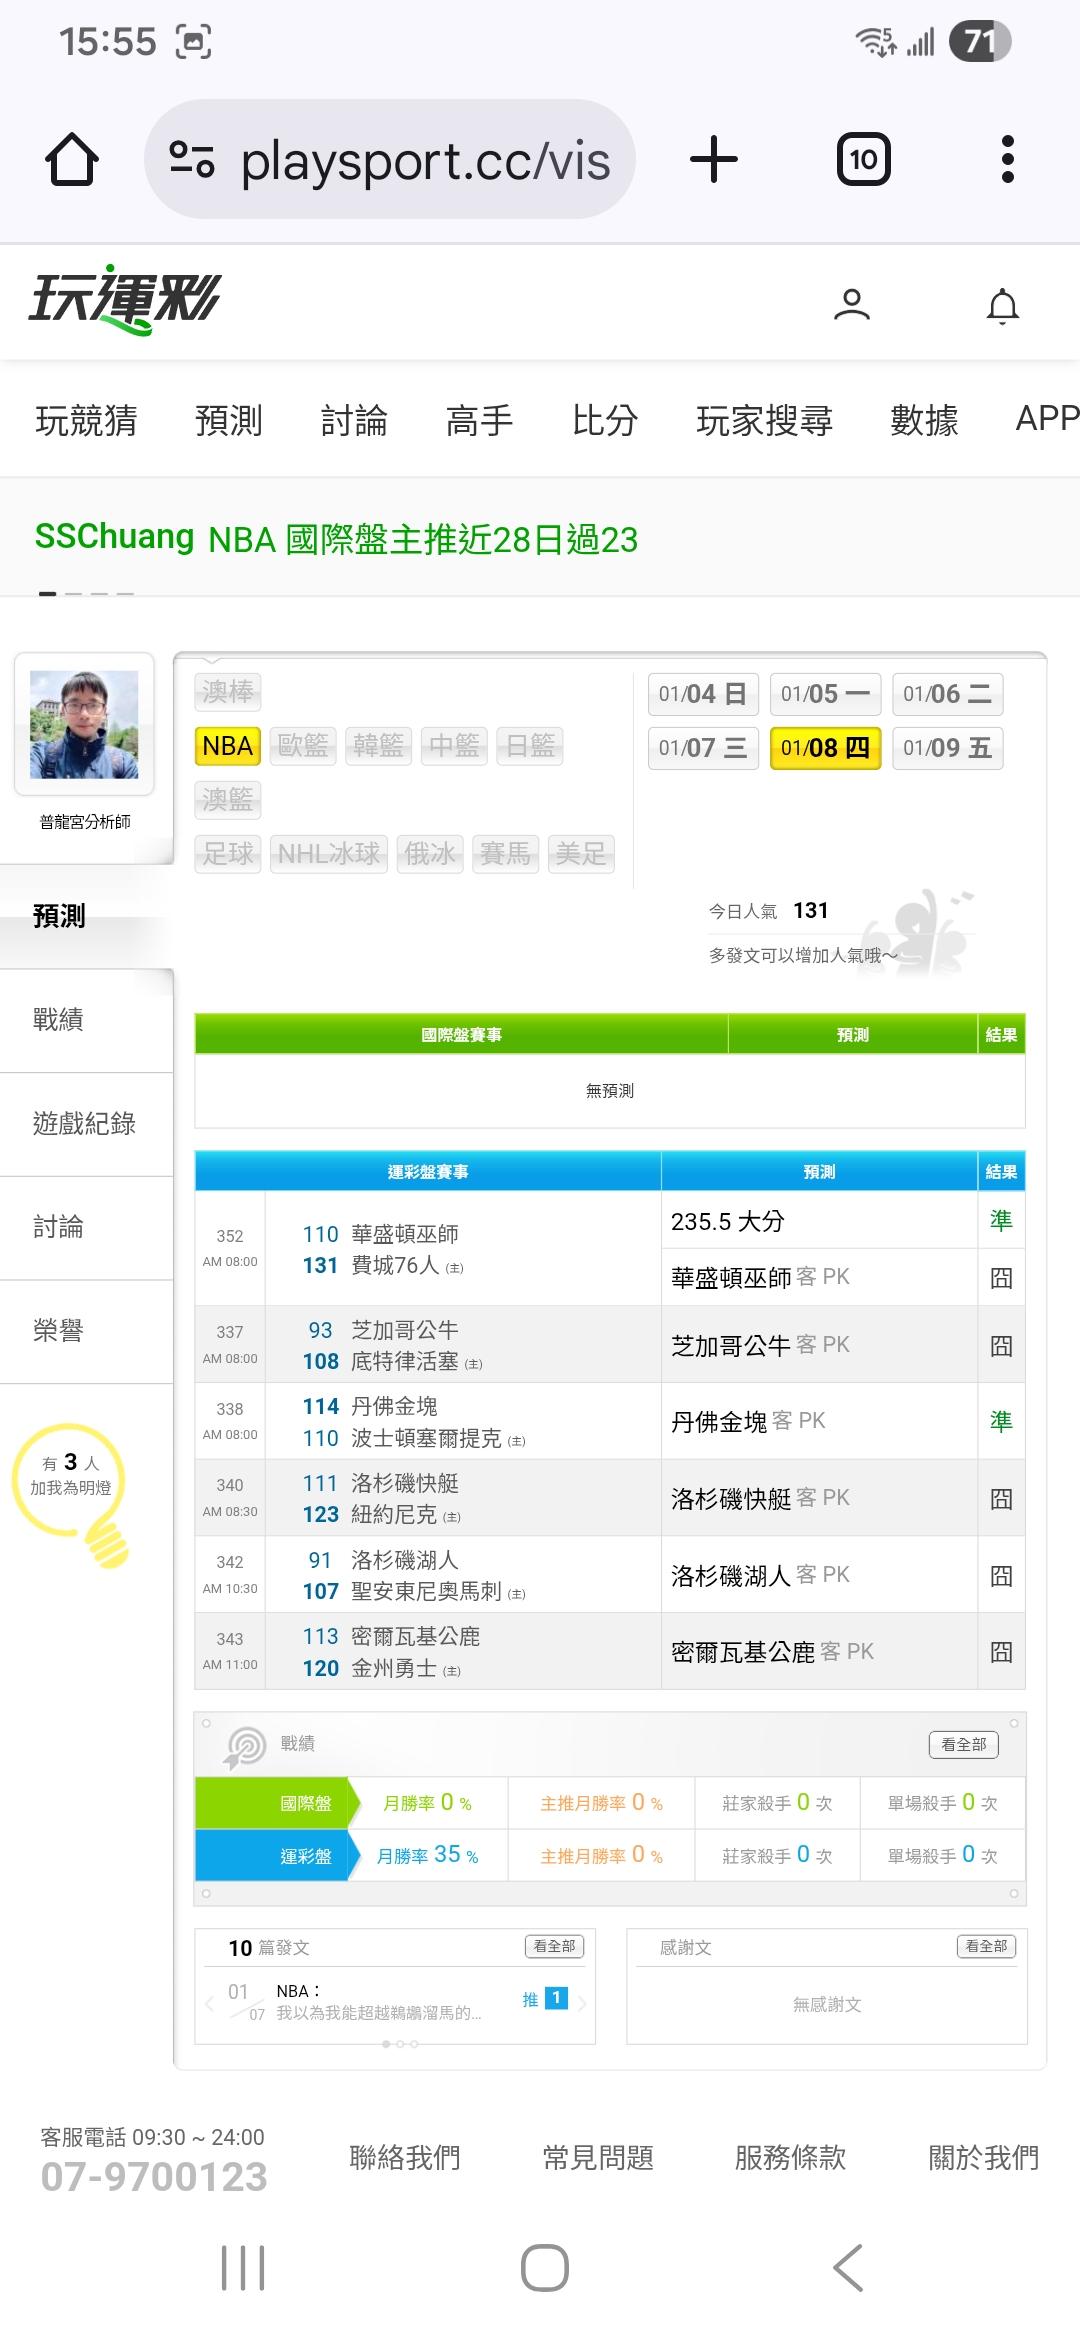1080x2340 pixels.
Task: Click the 玩運彩 logo
Action: pyautogui.click(x=125, y=299)
